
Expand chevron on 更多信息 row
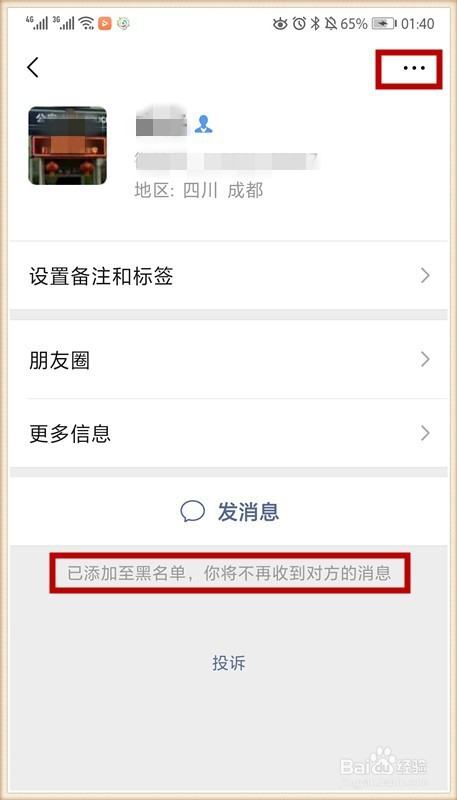425,434
